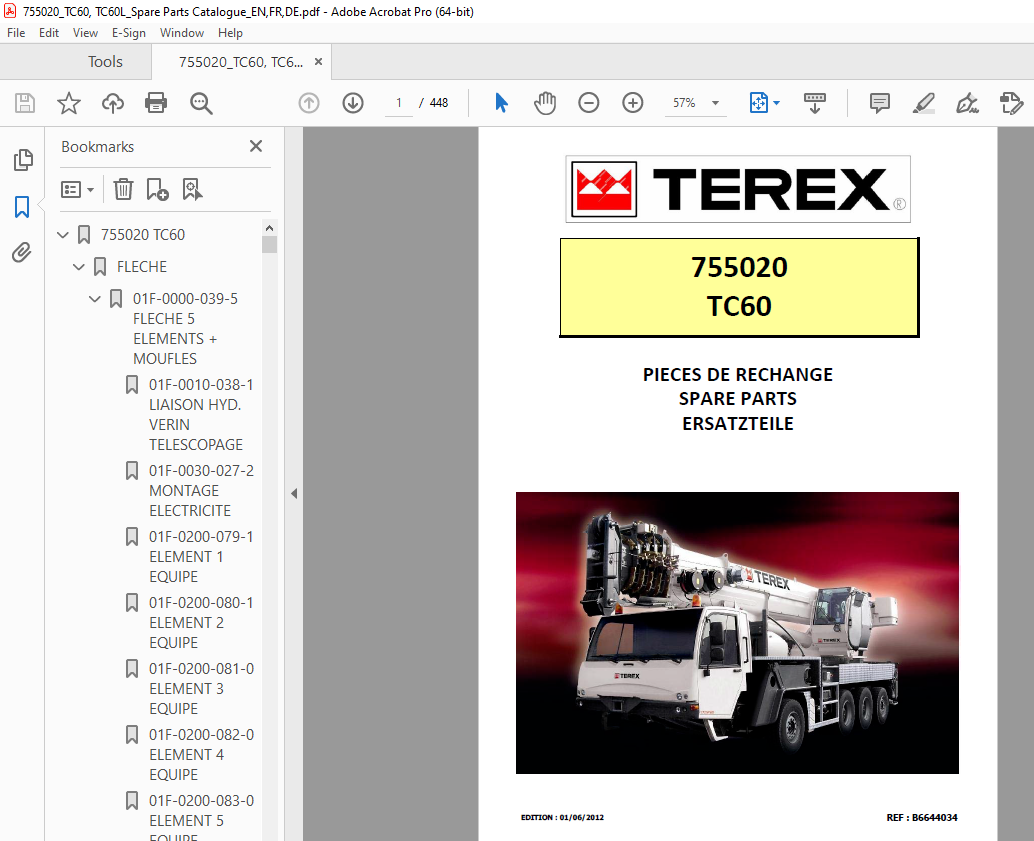
Task: Open bookmarks options menu dropdown
Action: [77, 190]
